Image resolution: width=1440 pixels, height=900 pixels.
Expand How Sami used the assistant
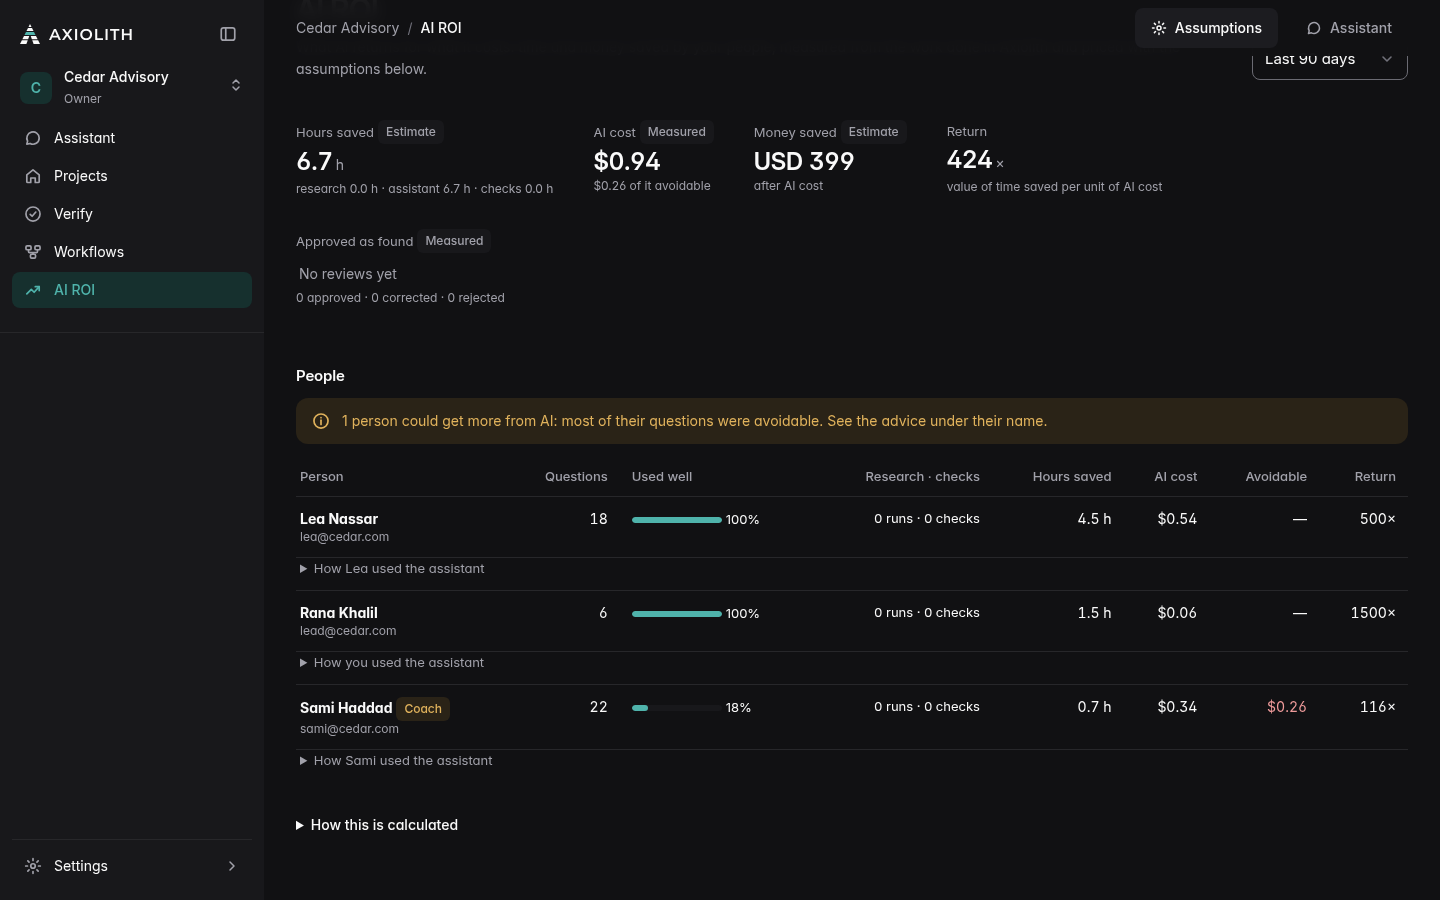(x=396, y=761)
